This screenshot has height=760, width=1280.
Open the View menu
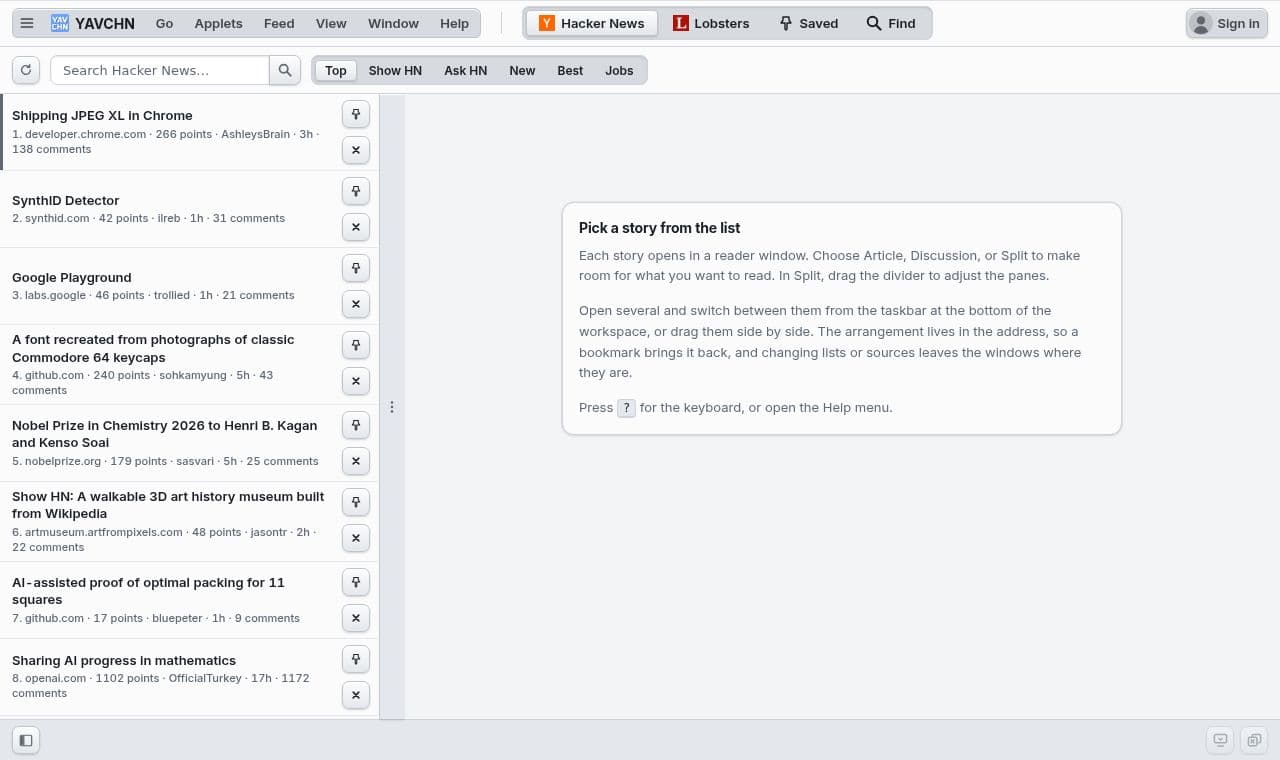pos(331,23)
